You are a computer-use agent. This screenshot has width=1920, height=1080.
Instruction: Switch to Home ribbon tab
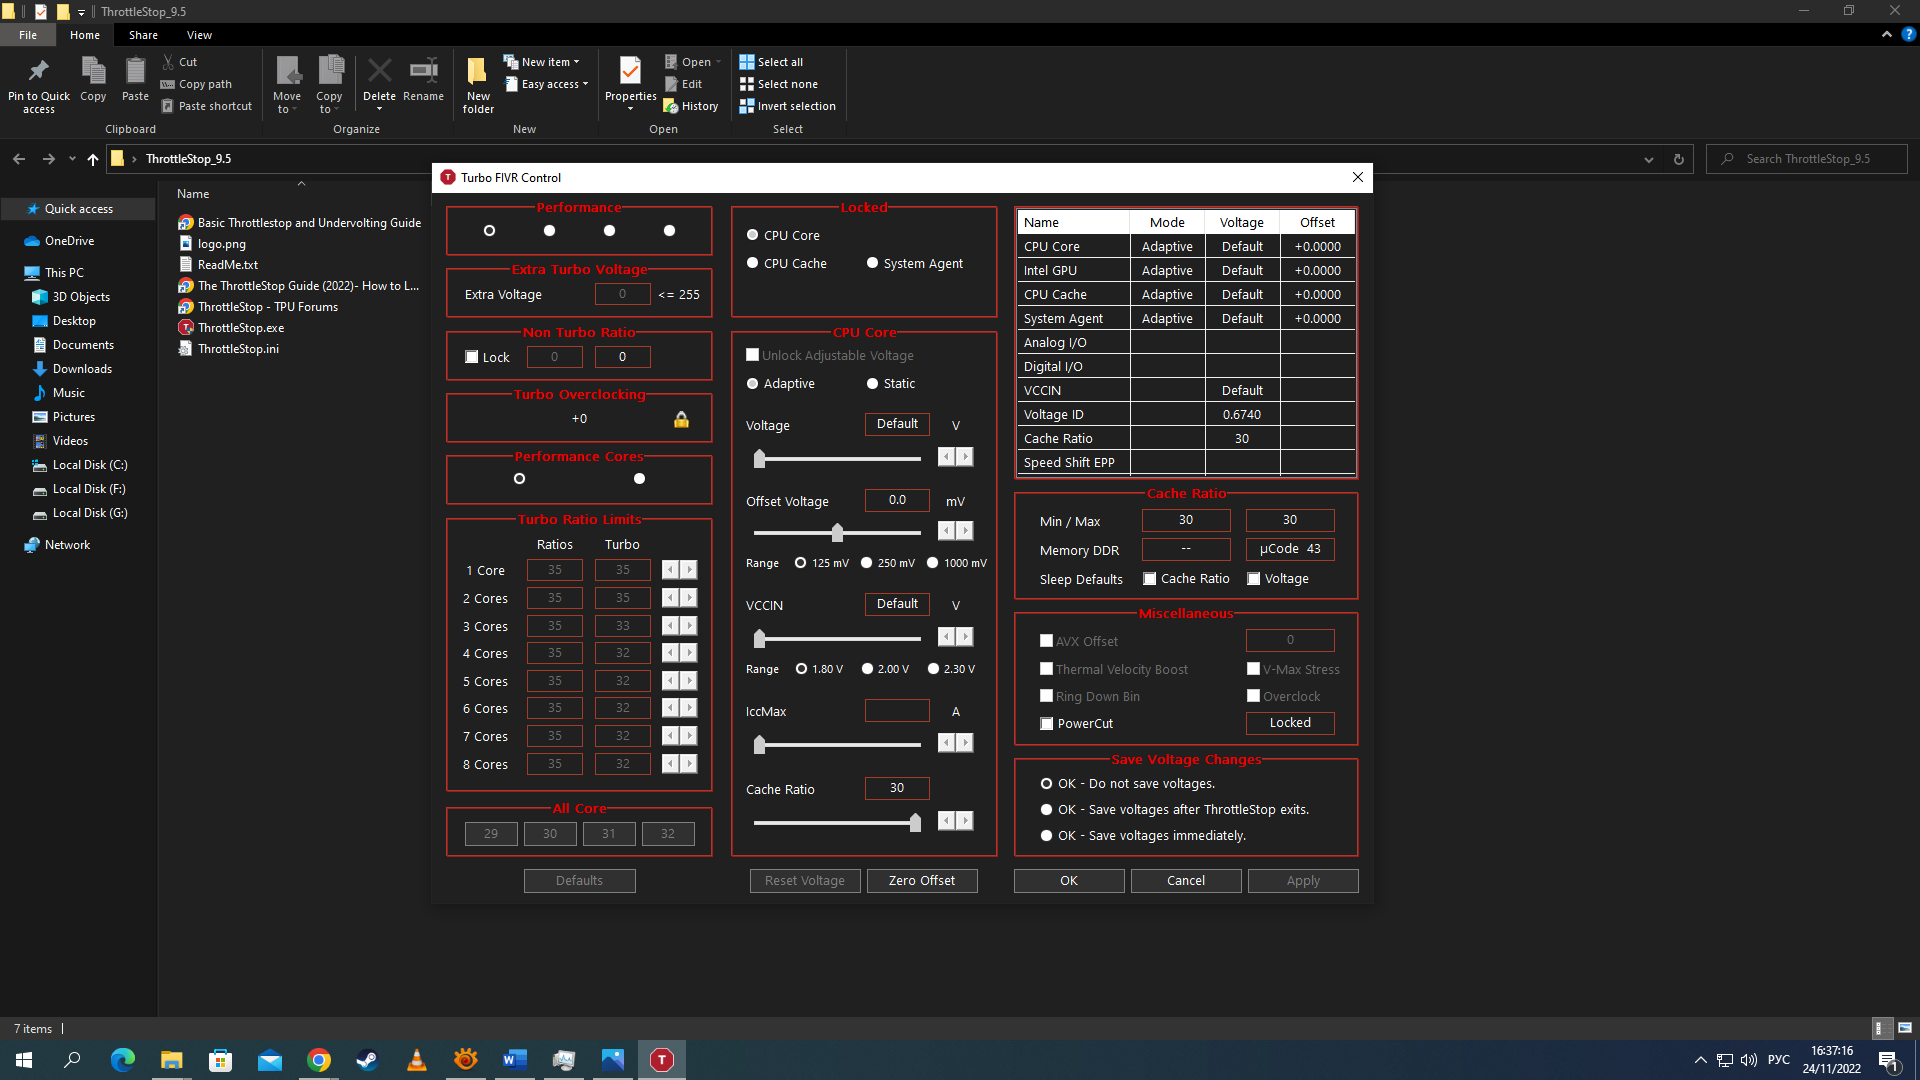[85, 35]
